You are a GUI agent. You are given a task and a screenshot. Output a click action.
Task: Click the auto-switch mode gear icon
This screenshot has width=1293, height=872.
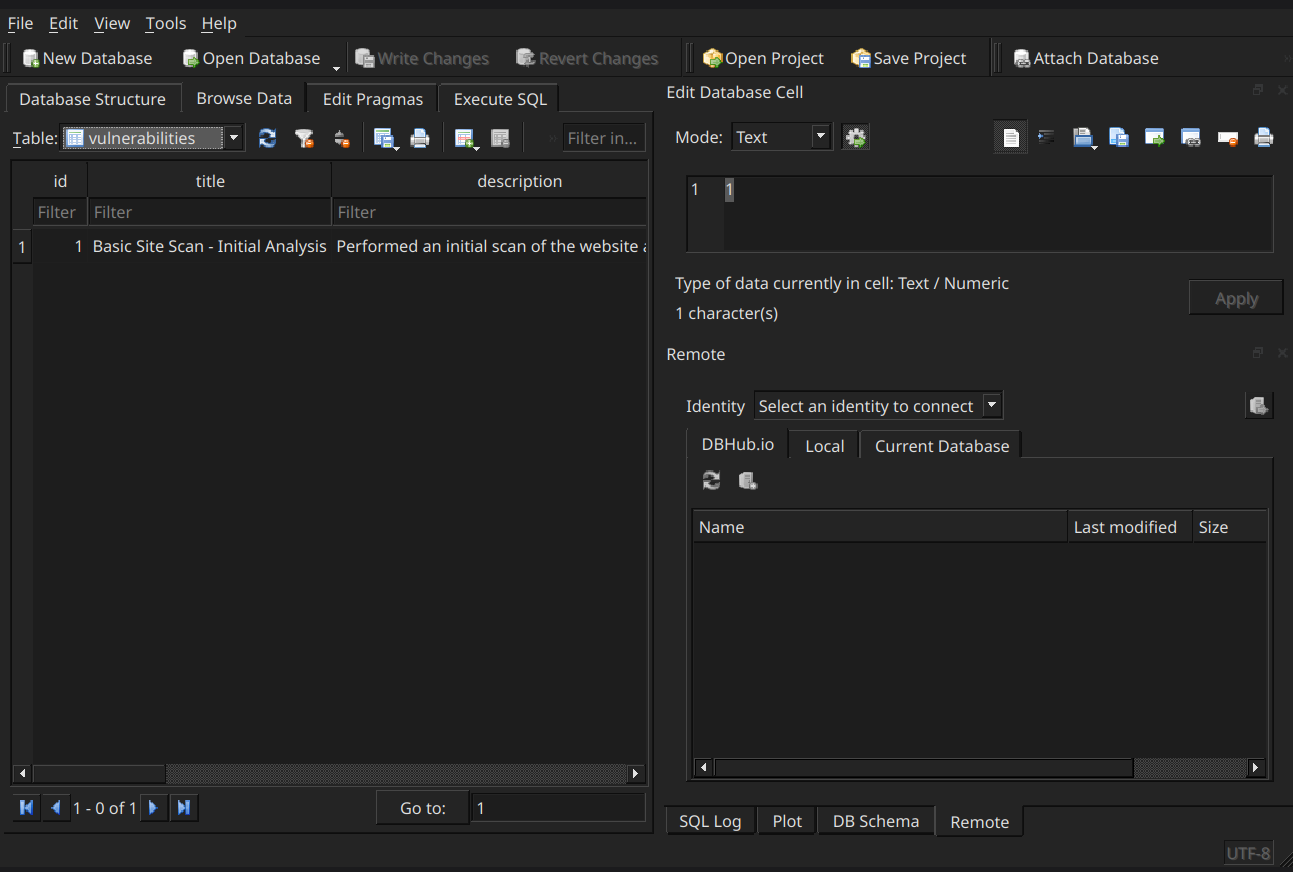coord(855,137)
